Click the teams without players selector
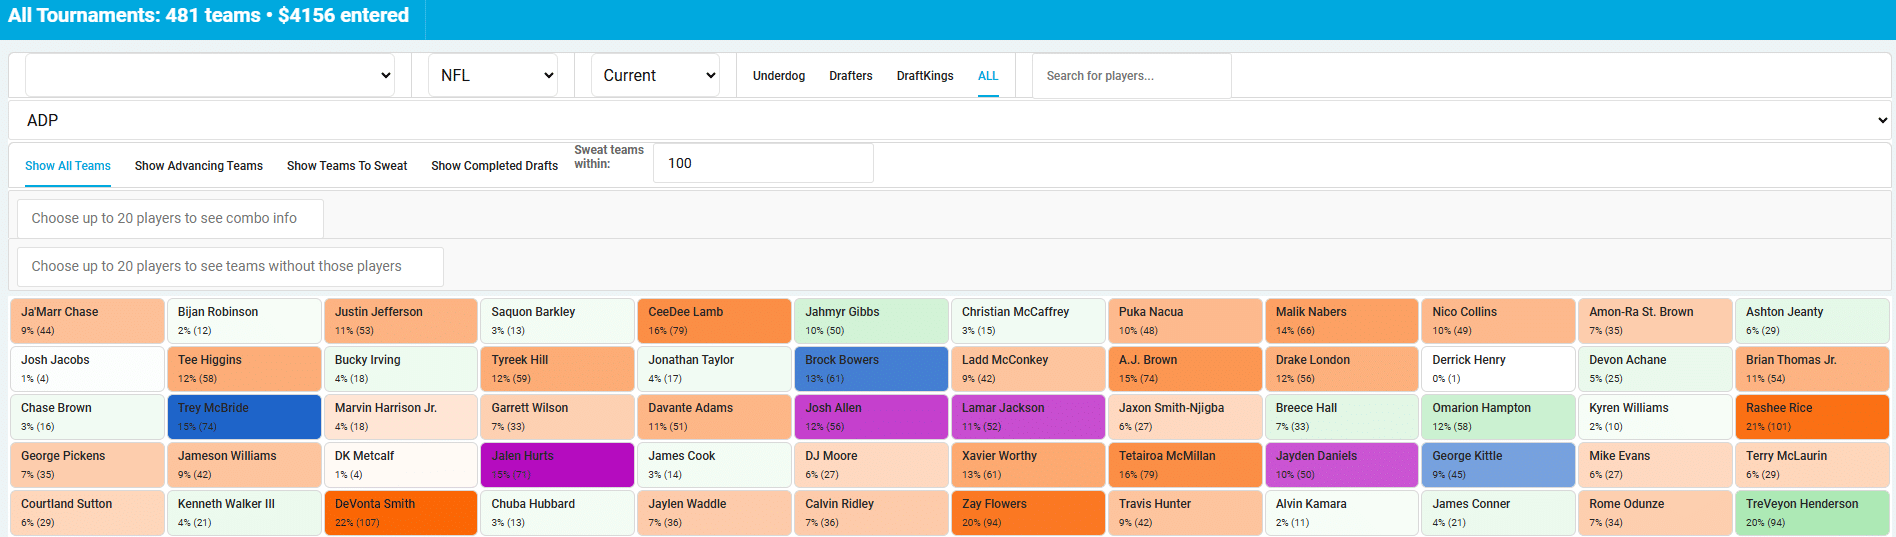1896x537 pixels. [230, 266]
